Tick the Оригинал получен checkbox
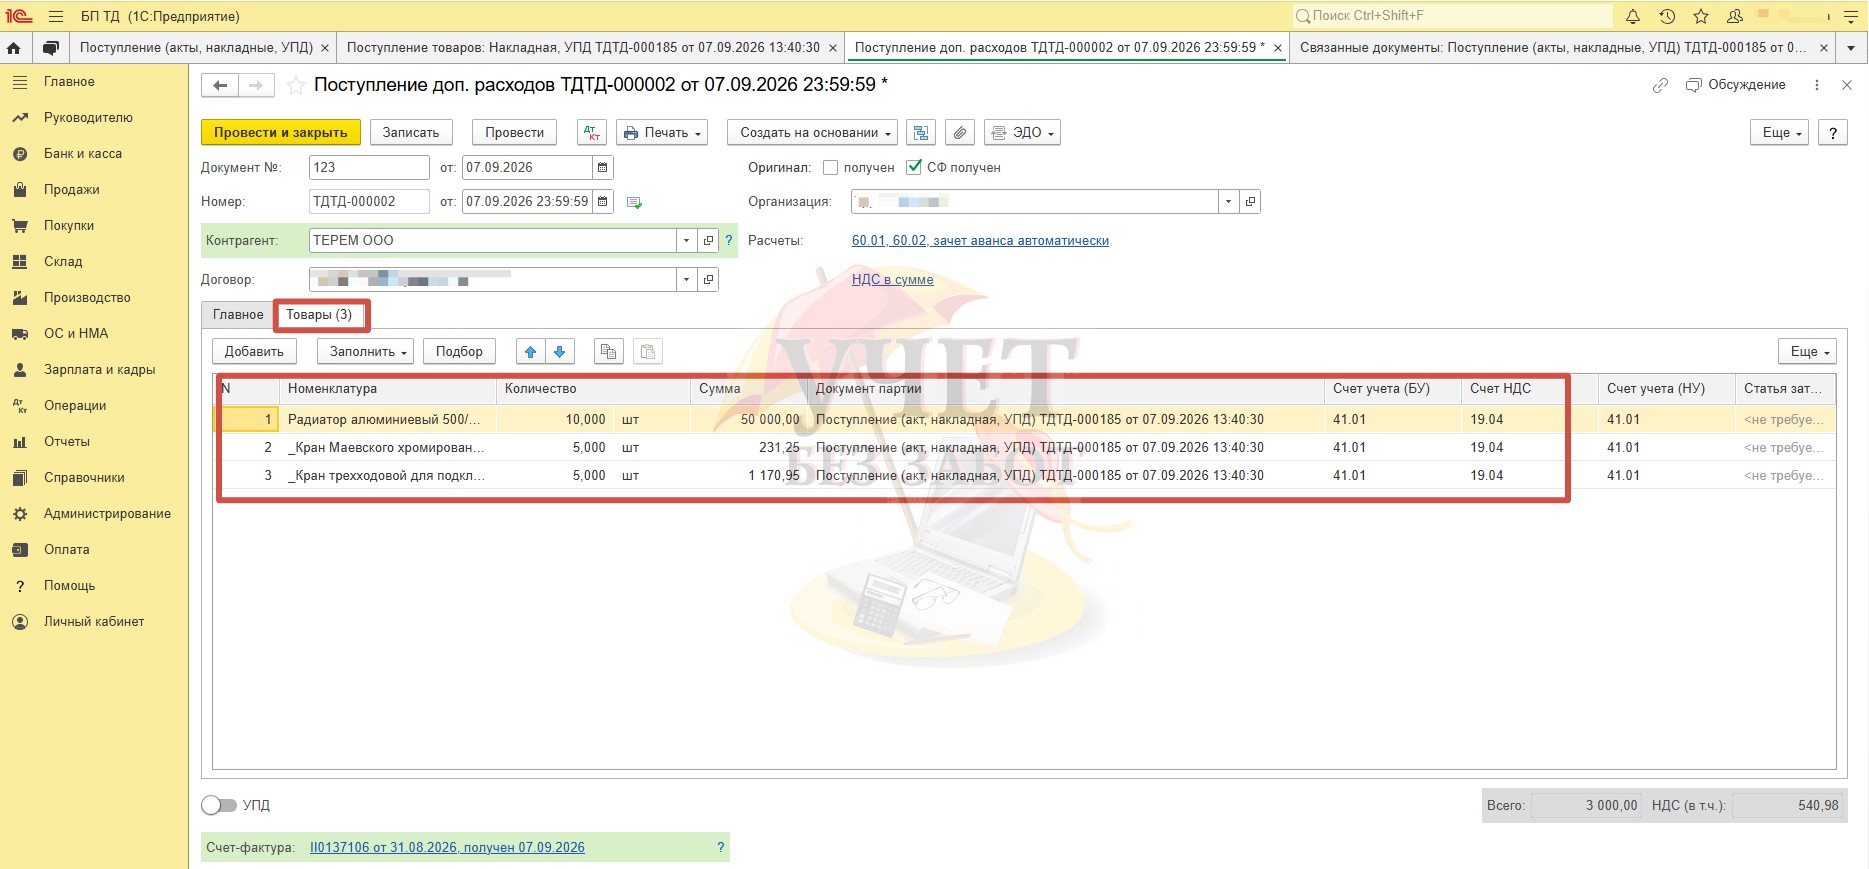Screen dimensions: 1869x869 tap(830, 168)
